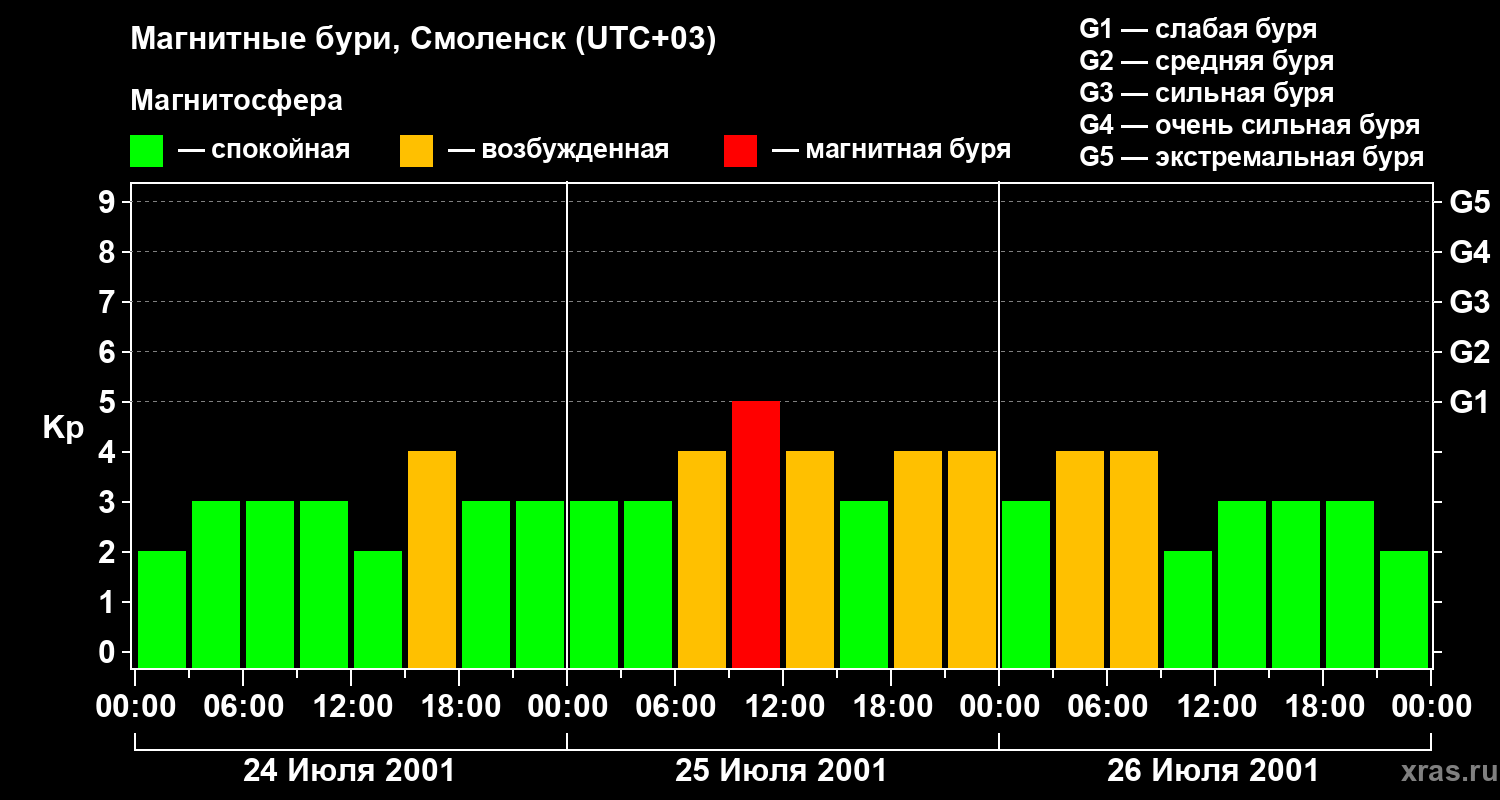Click the '18:00' time label for 26 July
The width and height of the screenshot is (1500, 800).
coord(1323,707)
